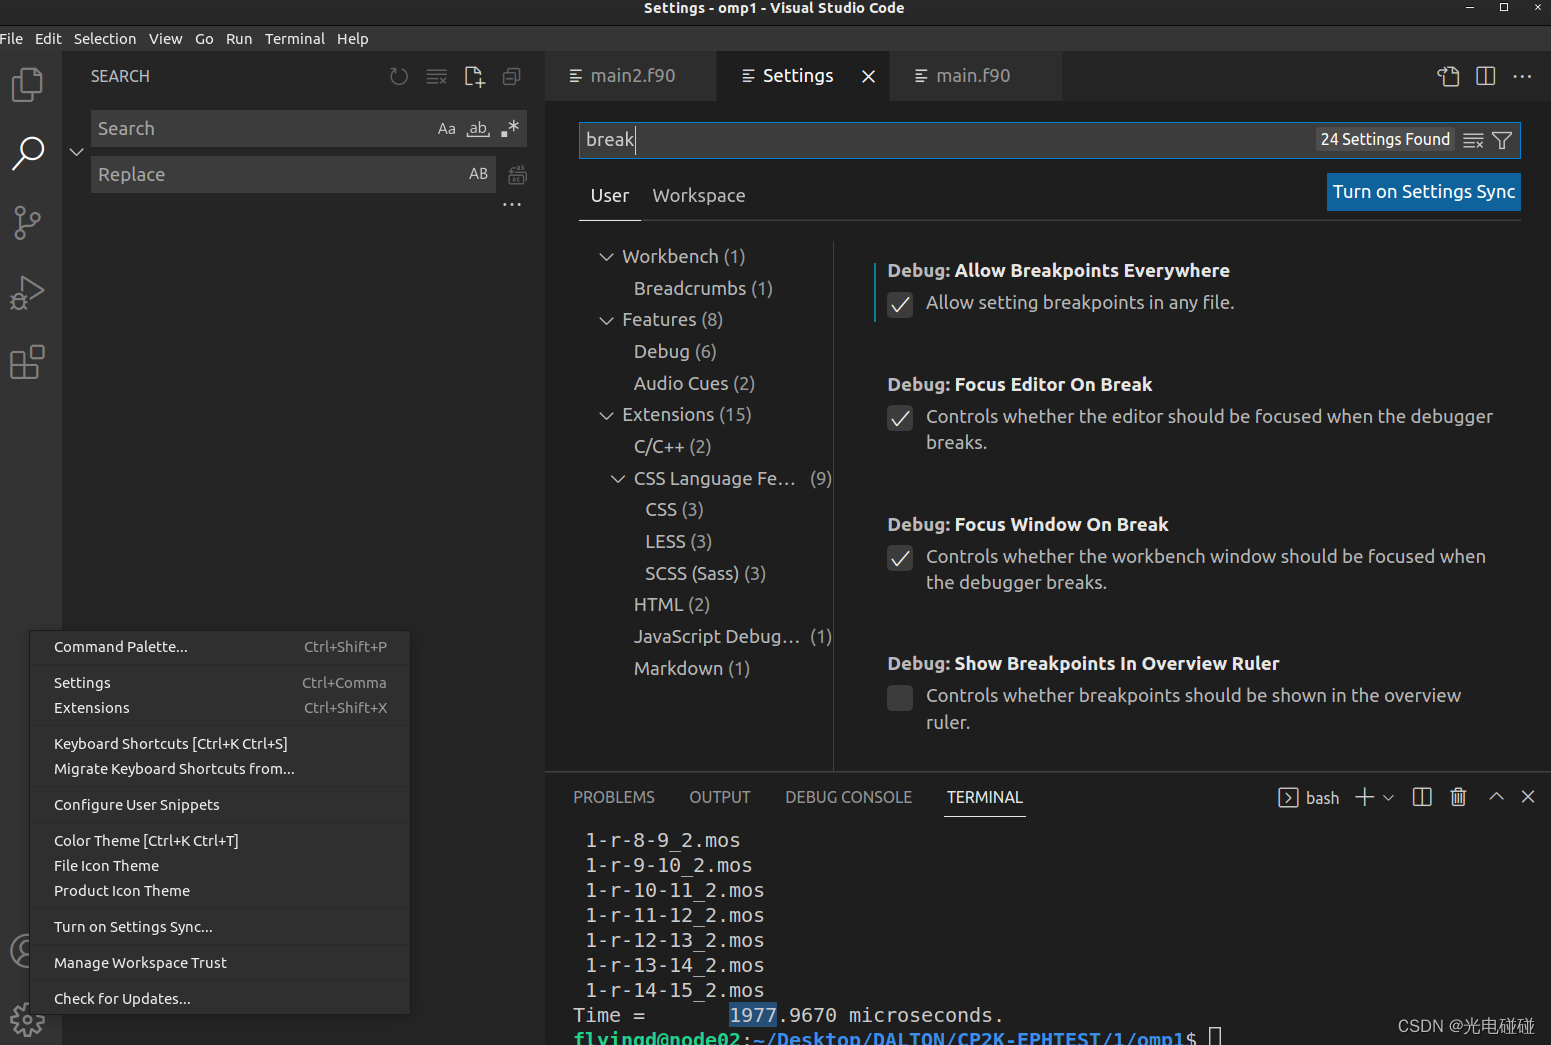Open the Filter Settings funnel icon
Screen dimensions: 1551x1045
(1502, 140)
